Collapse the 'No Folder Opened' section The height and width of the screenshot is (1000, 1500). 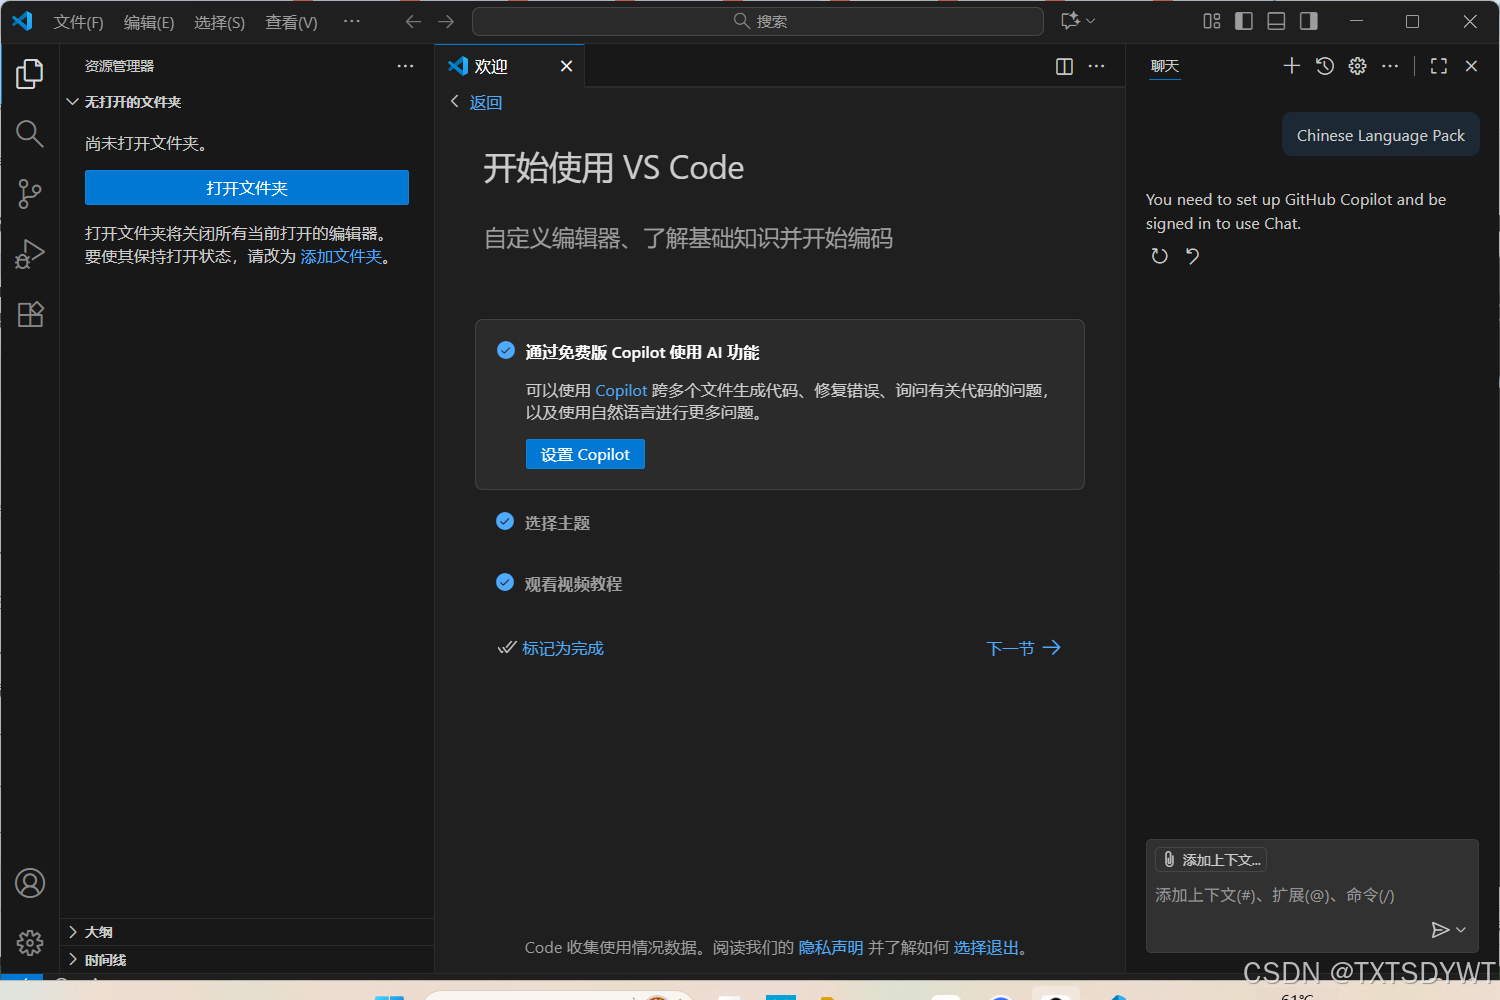tap(247, 102)
